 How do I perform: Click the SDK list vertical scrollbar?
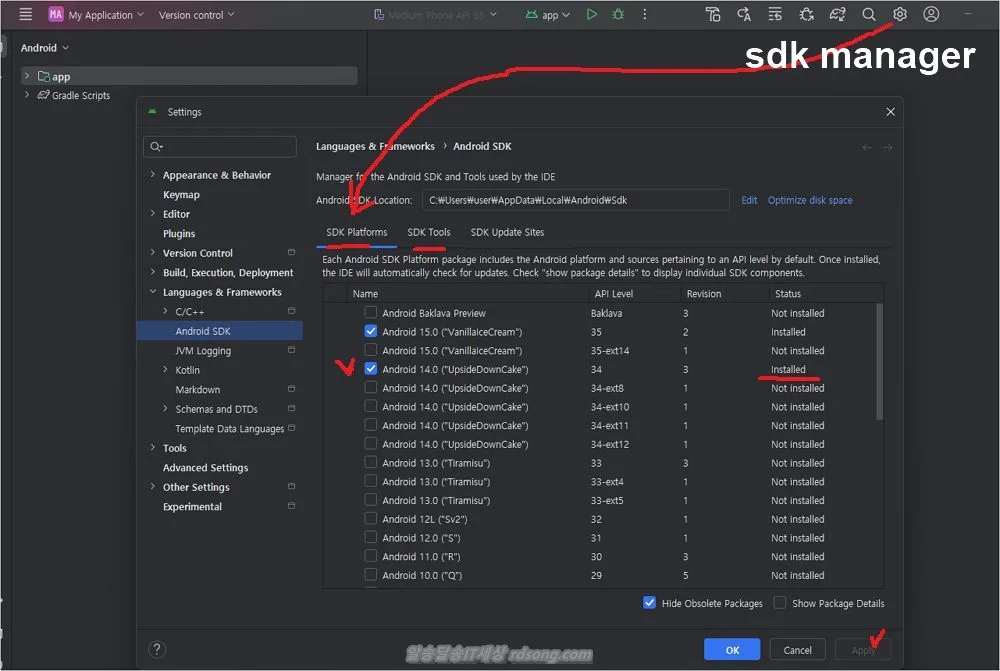[x=880, y=362]
